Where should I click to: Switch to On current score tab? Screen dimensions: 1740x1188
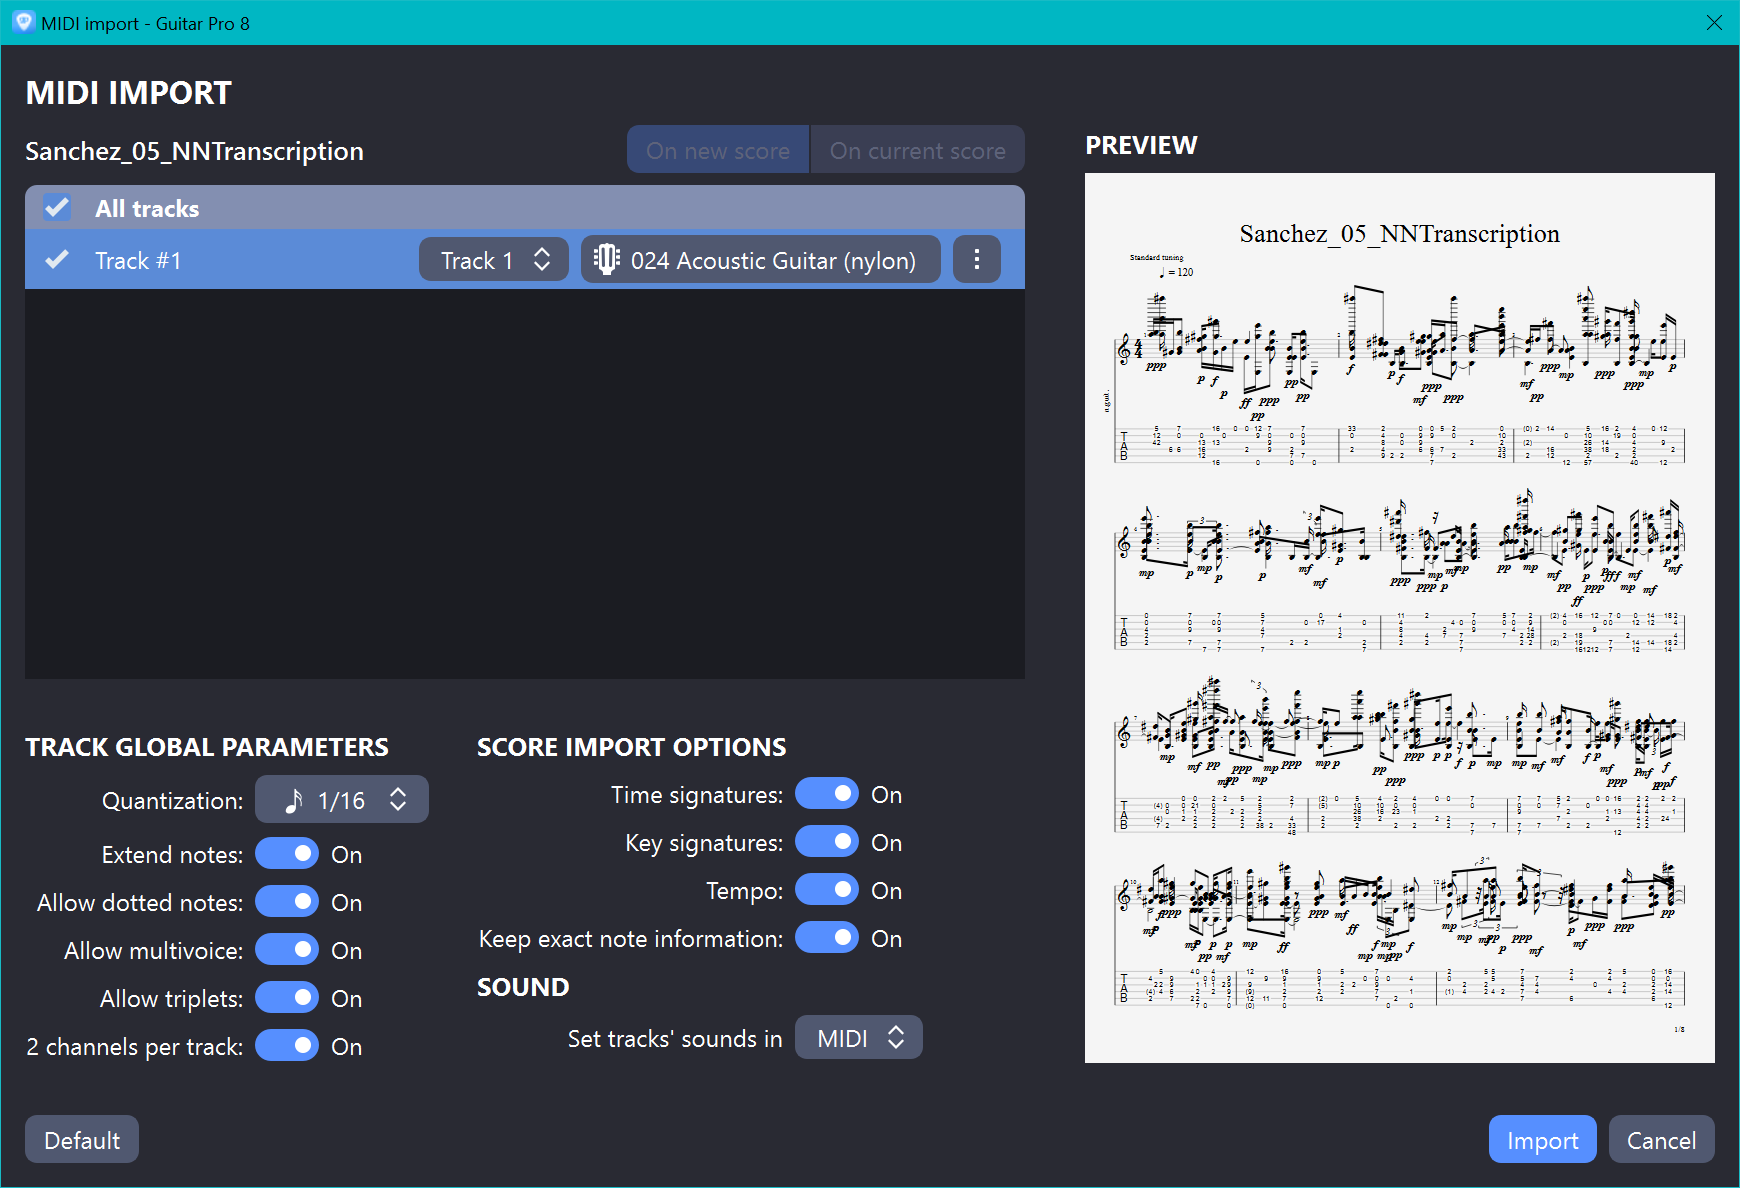pyautogui.click(x=917, y=150)
